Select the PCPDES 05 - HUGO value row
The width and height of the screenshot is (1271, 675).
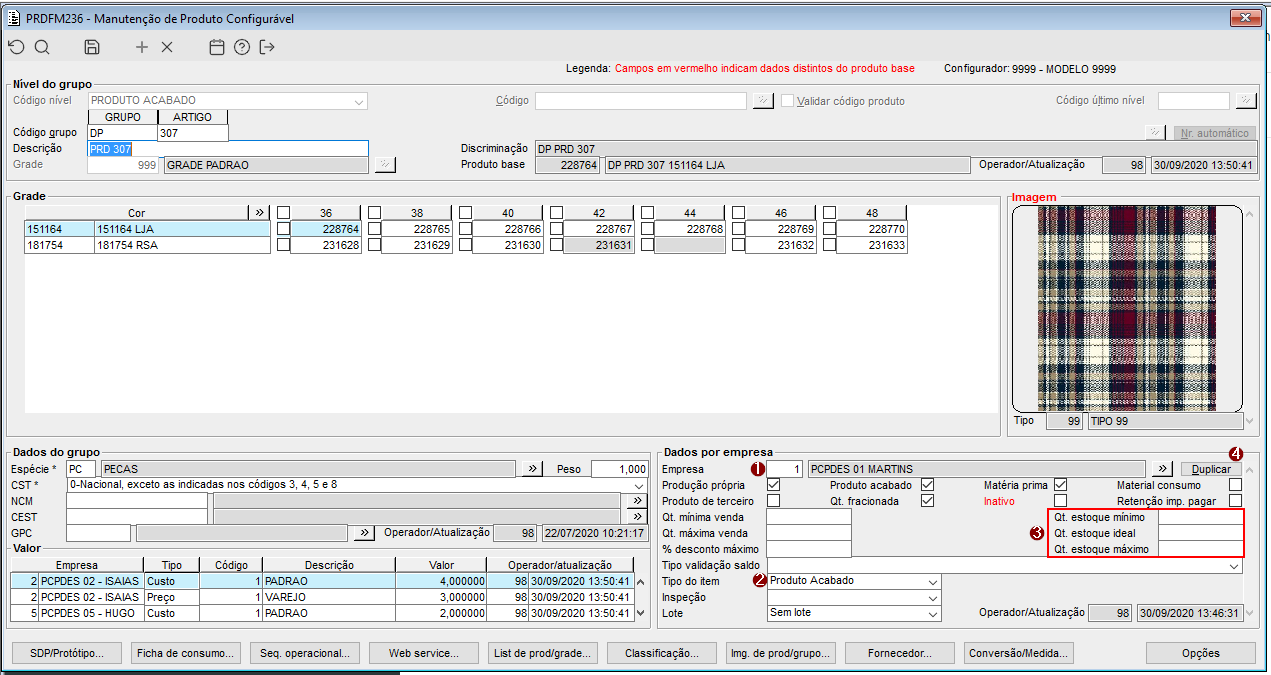(x=322, y=613)
